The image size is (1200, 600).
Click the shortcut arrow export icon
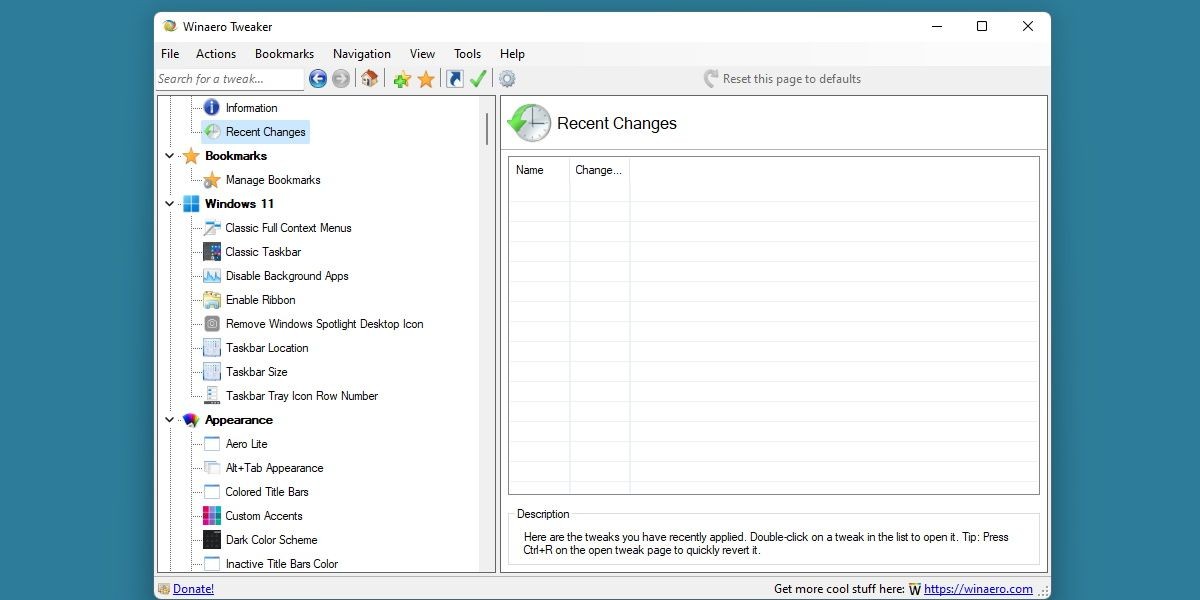coord(455,79)
